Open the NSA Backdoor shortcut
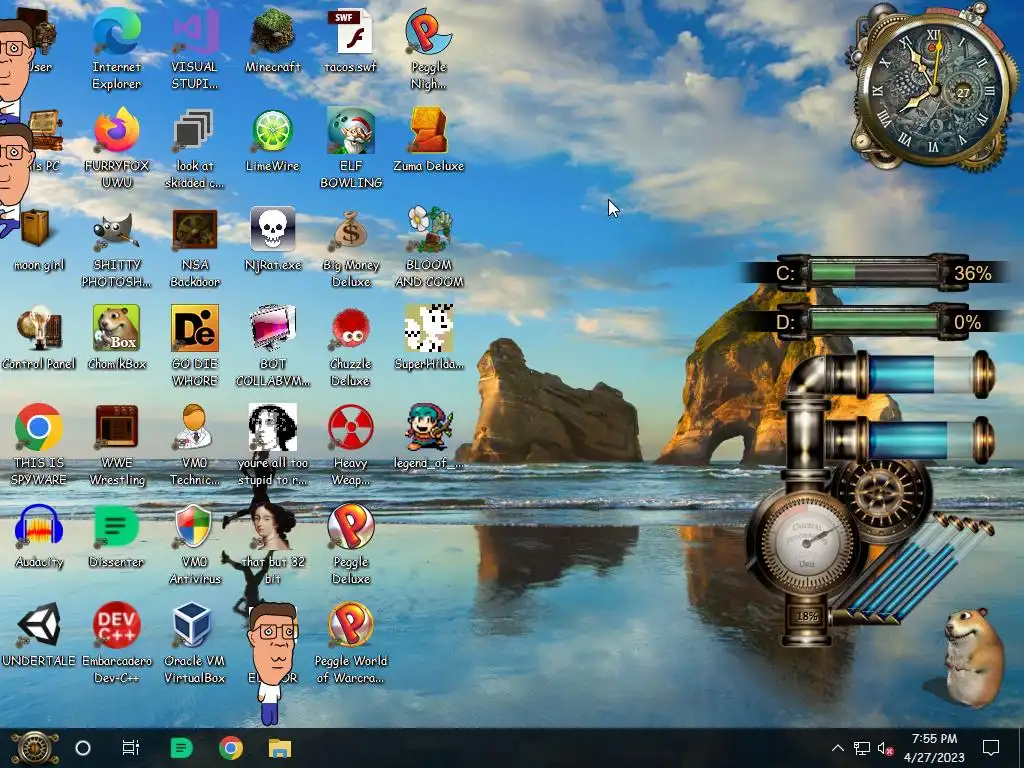Image resolution: width=1024 pixels, height=768 pixels. (195, 230)
